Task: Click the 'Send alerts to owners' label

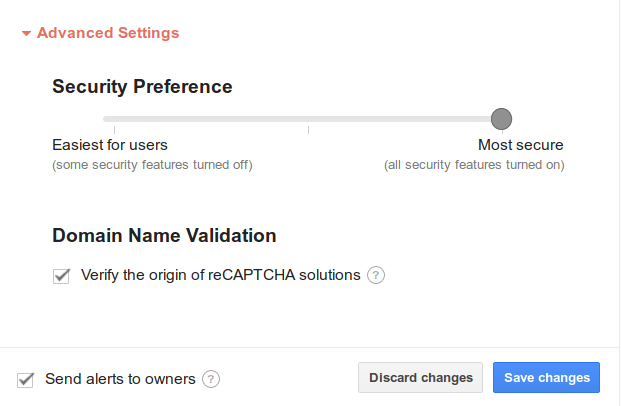Action: click(x=120, y=379)
